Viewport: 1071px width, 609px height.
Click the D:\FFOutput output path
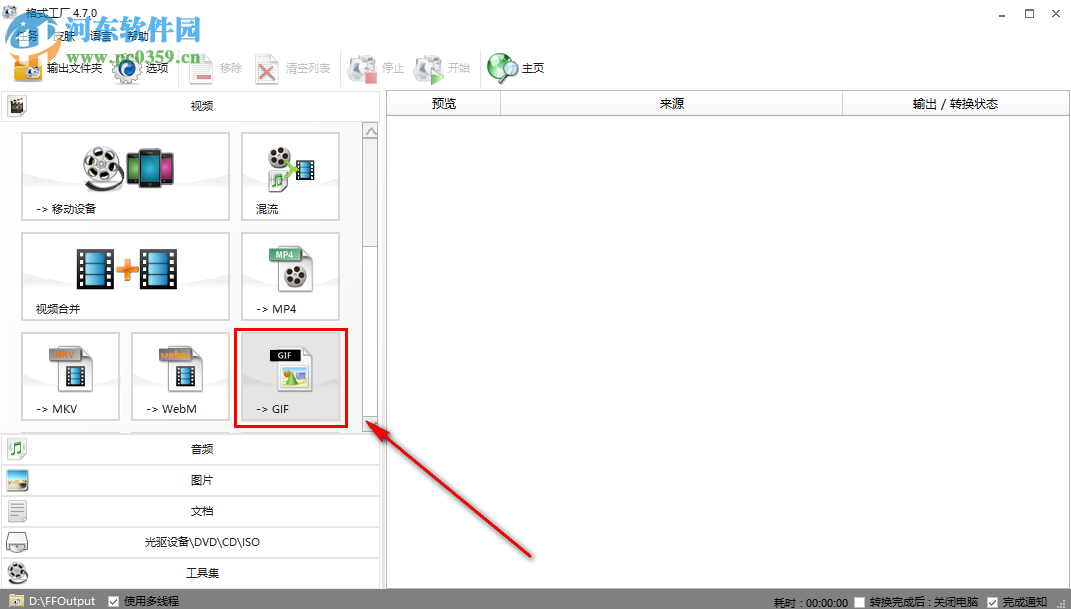(x=62, y=601)
